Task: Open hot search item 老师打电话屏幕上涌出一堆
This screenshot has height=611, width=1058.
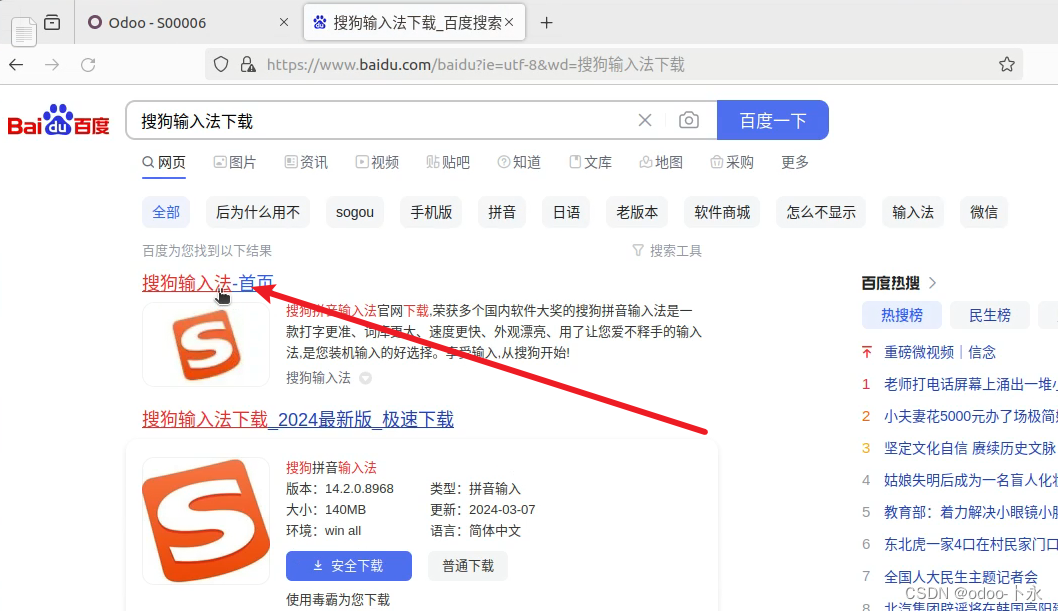Action: [x=970, y=384]
